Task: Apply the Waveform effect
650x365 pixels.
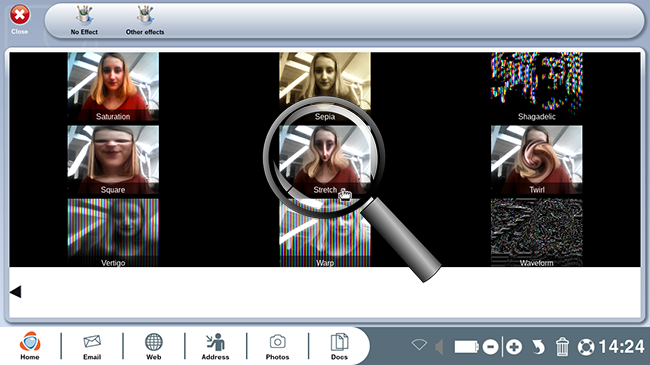Action: tap(536, 233)
